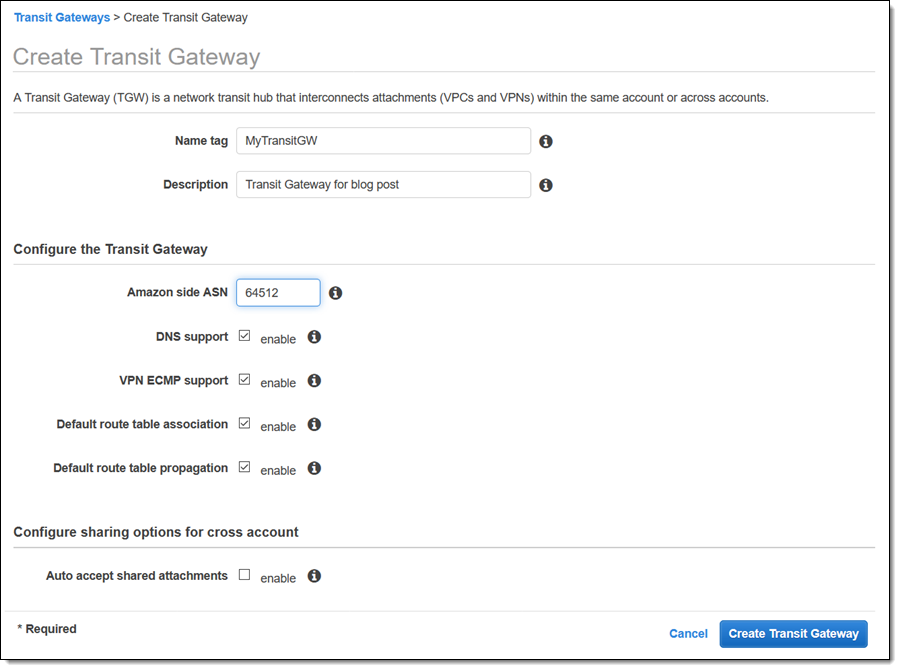Disable the DNS support checkbox
This screenshot has width=900, height=670.
click(244, 337)
